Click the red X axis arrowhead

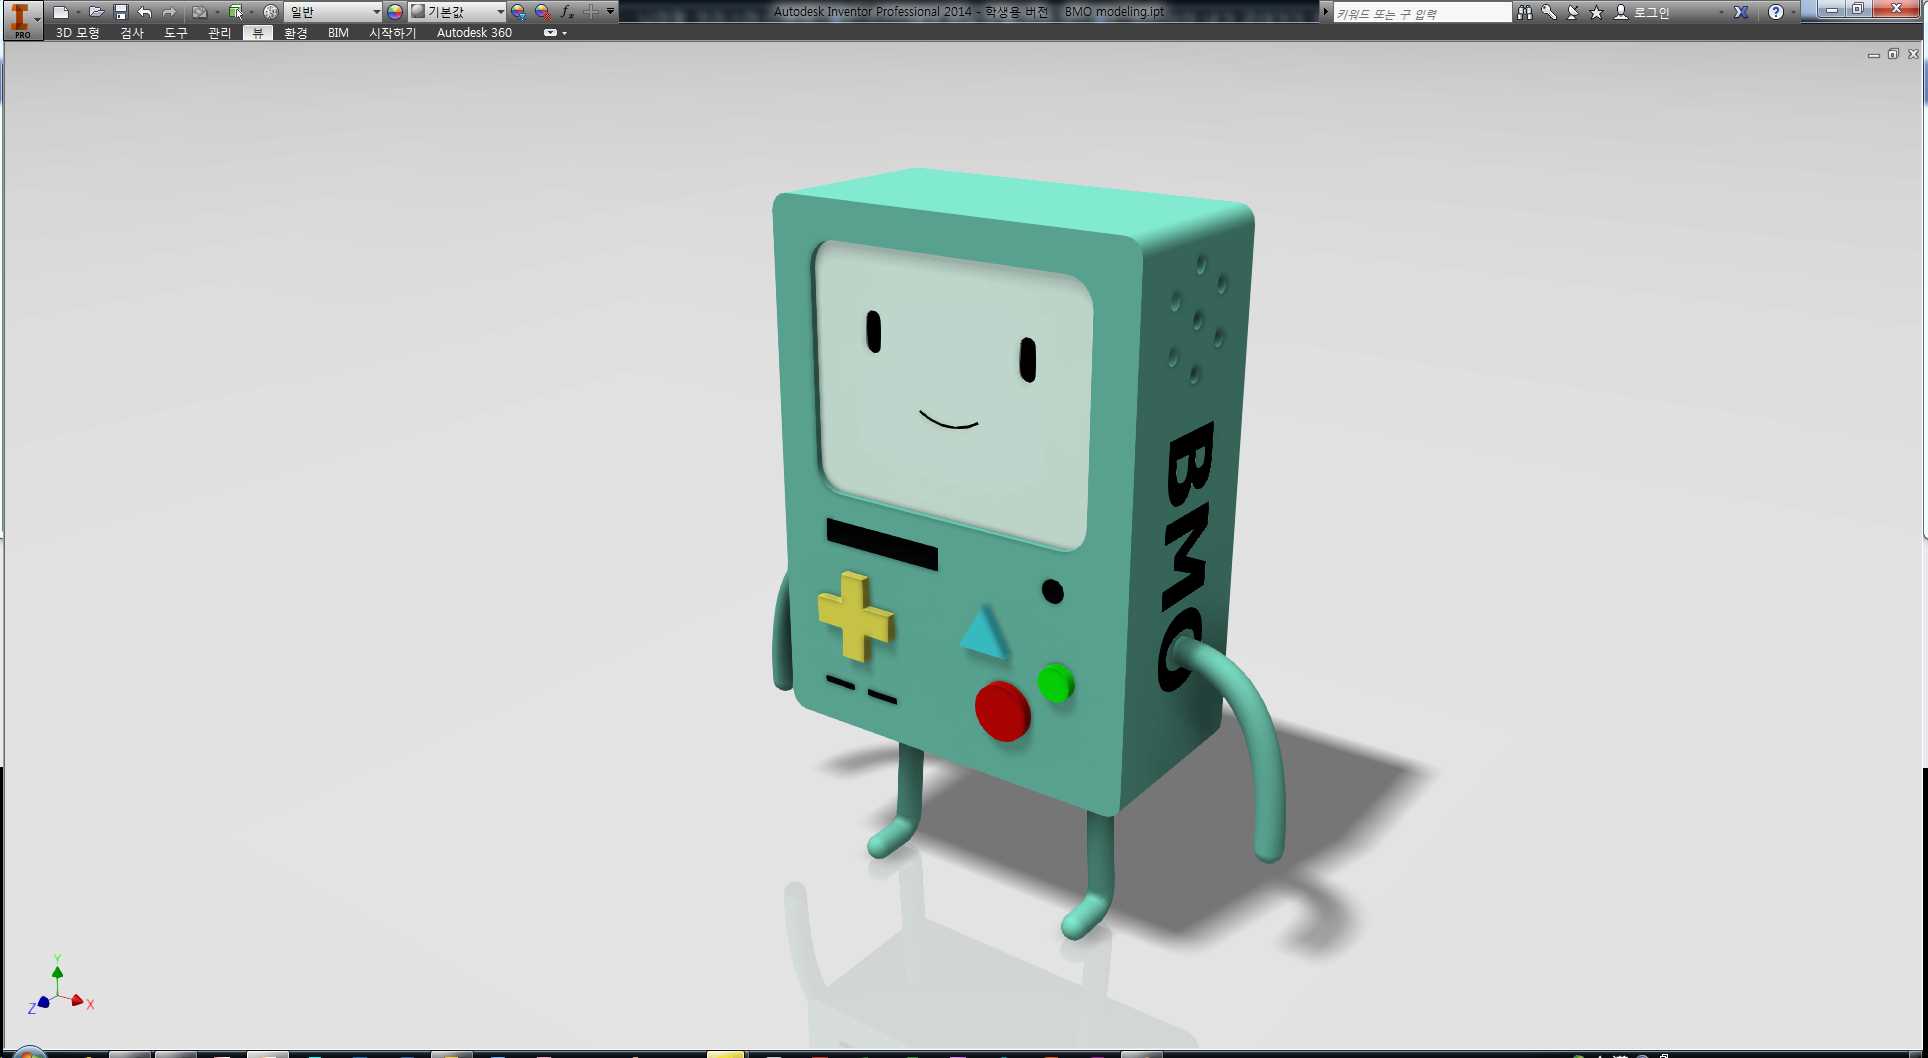click(77, 1000)
